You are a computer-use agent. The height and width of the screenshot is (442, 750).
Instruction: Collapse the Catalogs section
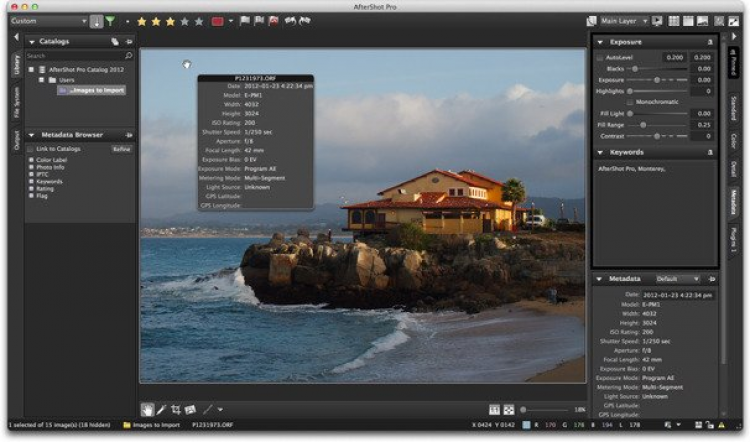pyautogui.click(x=32, y=42)
